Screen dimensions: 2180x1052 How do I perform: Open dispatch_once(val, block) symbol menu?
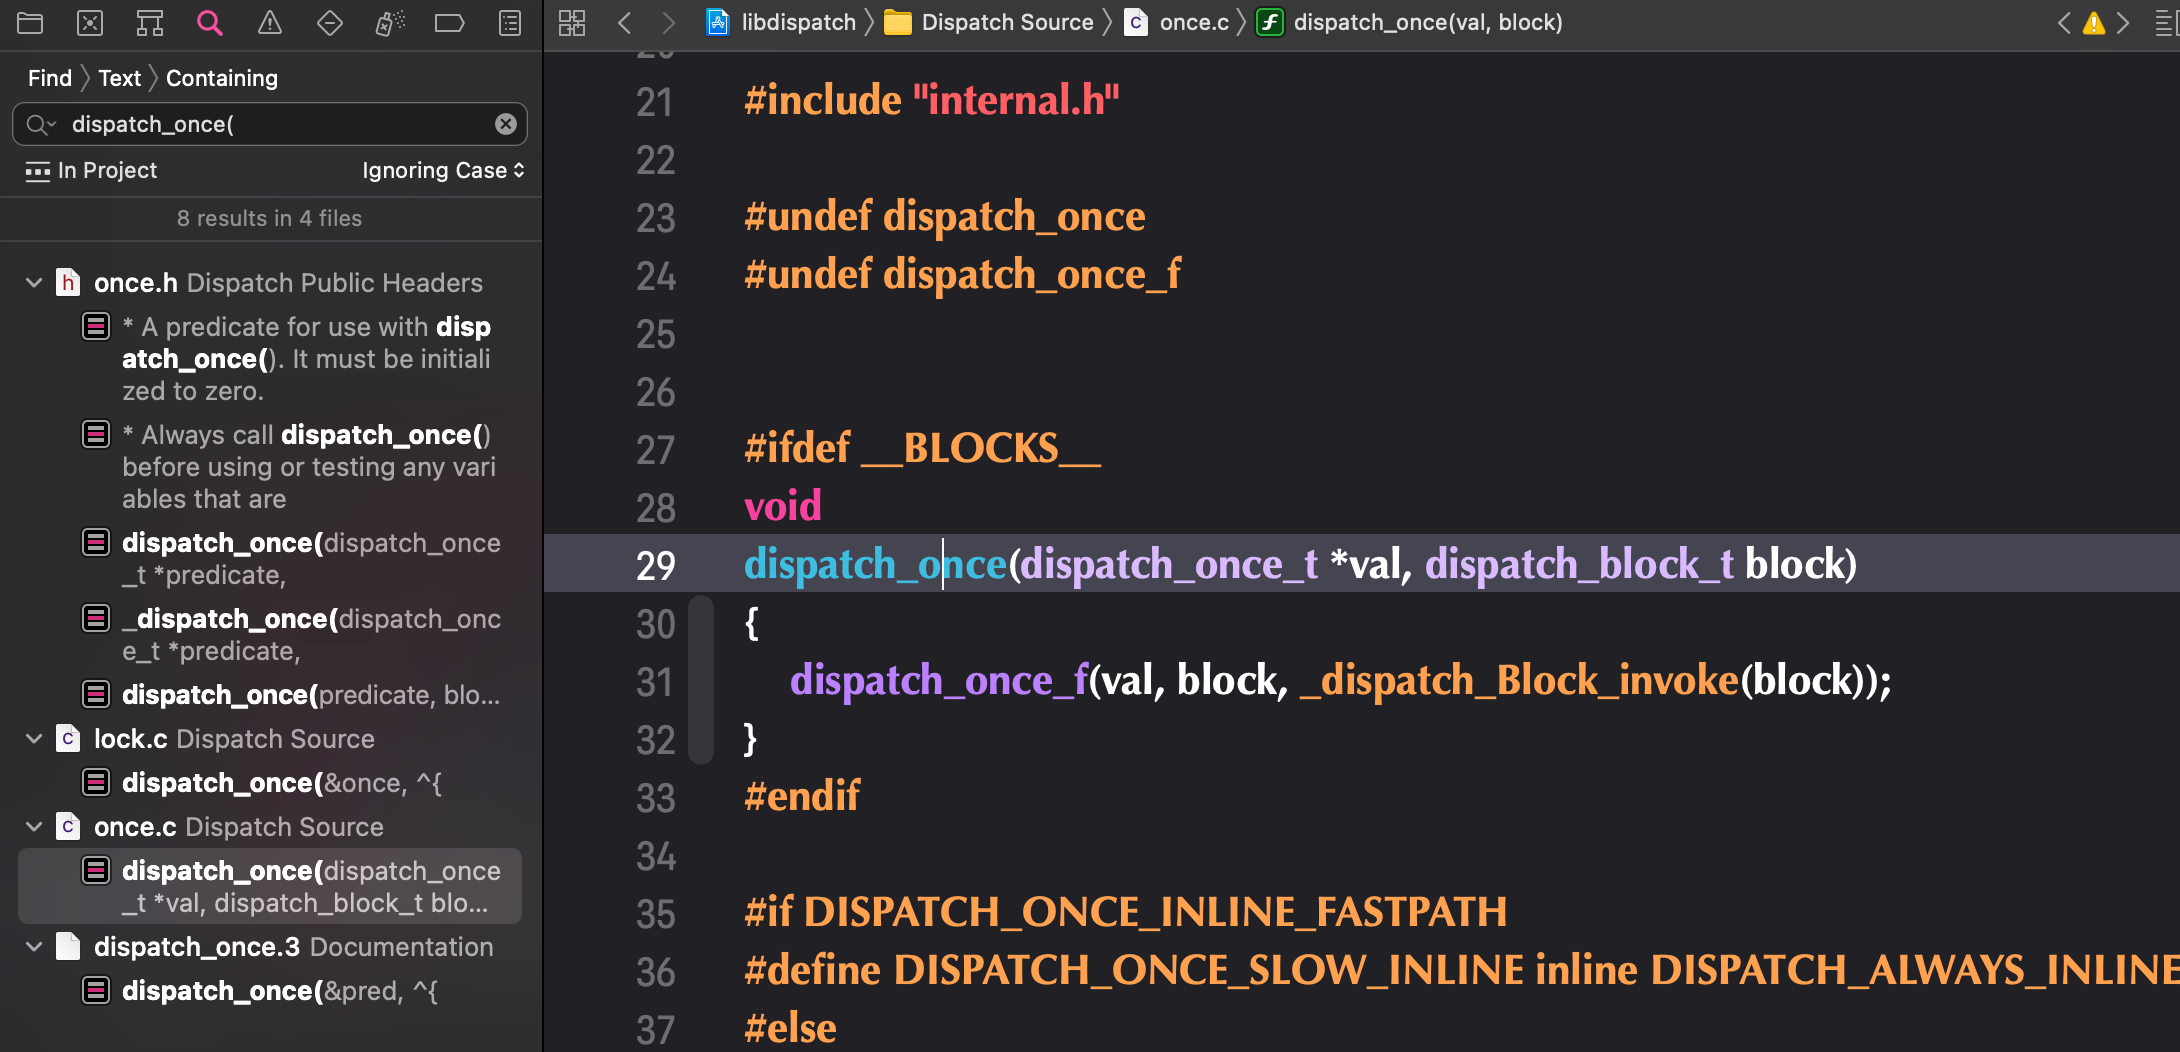(x=1410, y=23)
